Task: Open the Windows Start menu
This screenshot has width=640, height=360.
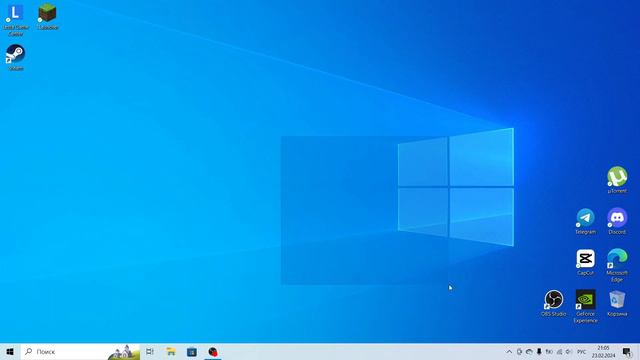Action: coord(10,351)
